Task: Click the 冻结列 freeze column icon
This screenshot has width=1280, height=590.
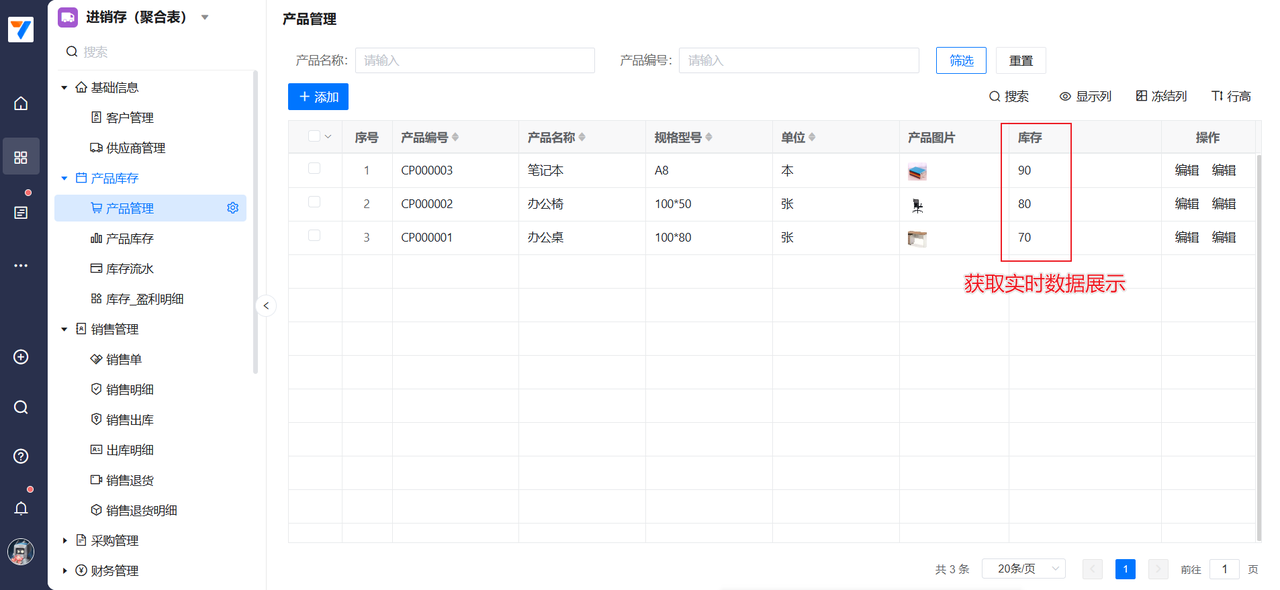Action: tap(1142, 96)
